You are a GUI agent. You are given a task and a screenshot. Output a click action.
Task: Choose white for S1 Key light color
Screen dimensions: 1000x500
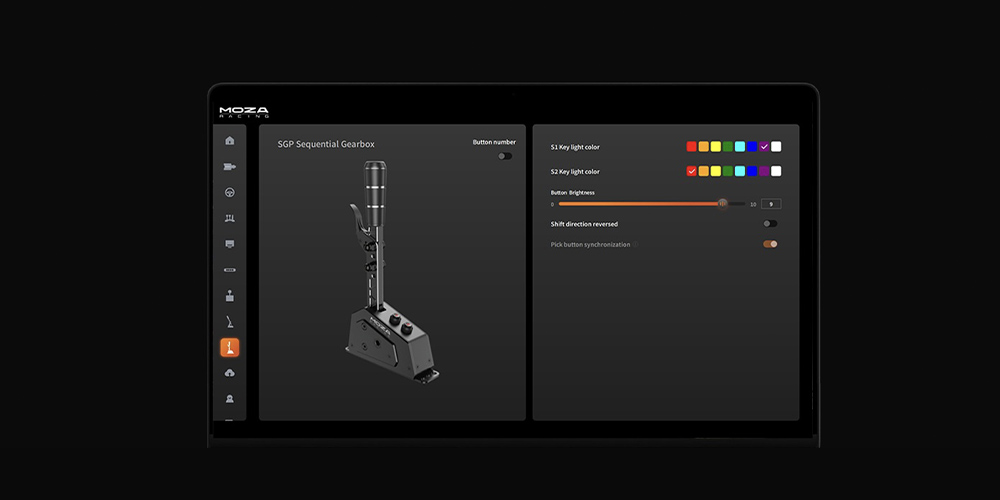click(776, 147)
